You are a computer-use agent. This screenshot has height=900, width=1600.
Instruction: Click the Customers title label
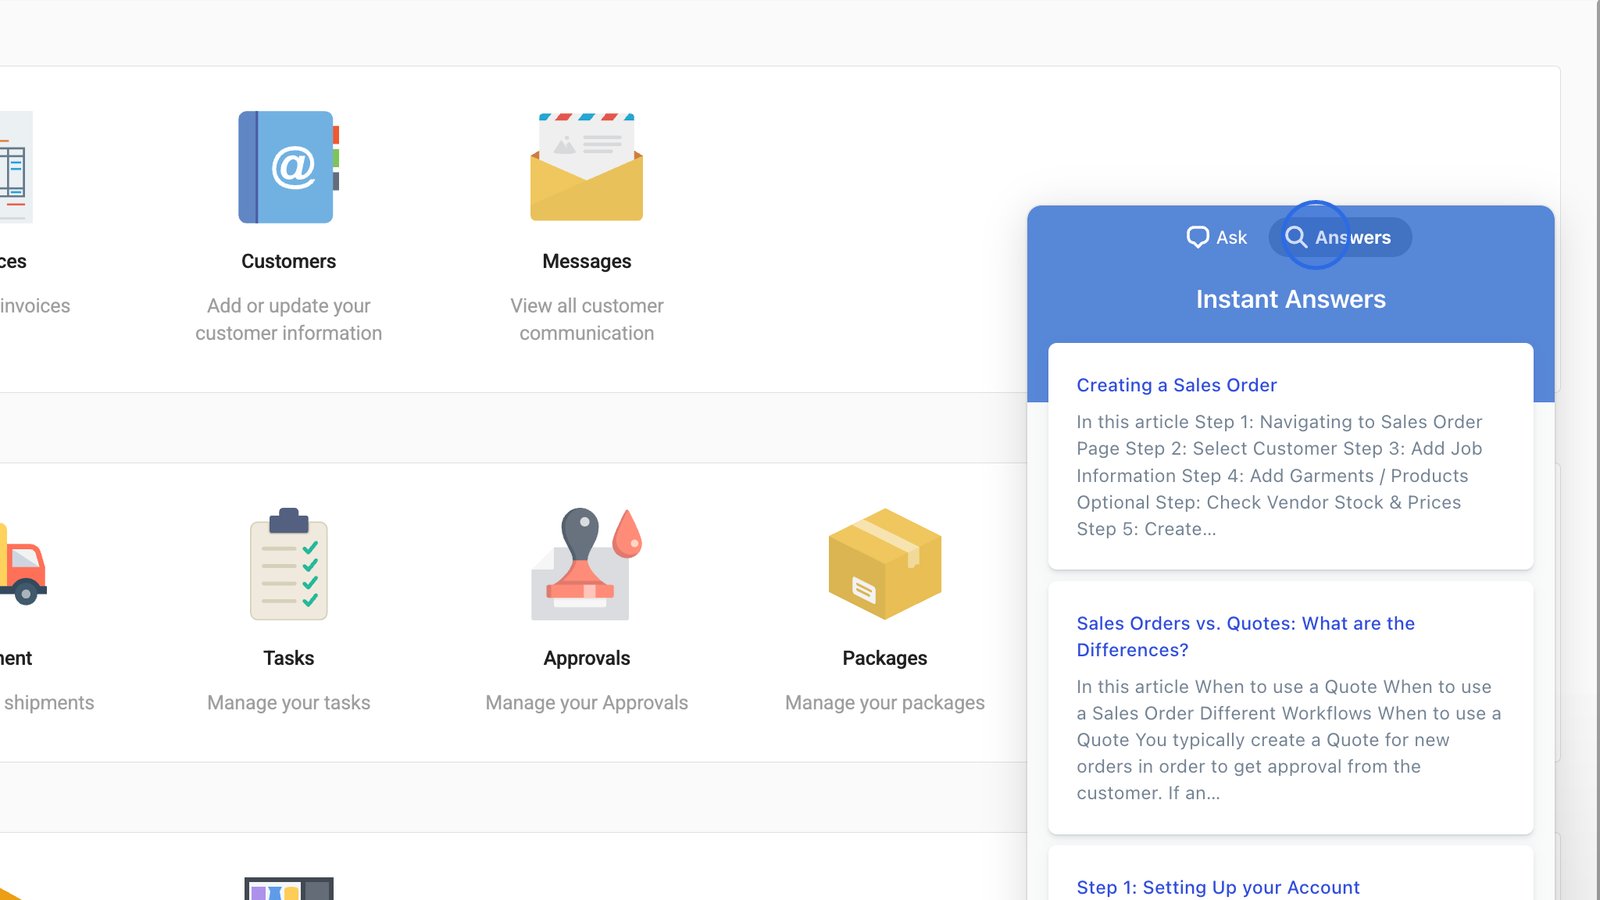click(288, 261)
